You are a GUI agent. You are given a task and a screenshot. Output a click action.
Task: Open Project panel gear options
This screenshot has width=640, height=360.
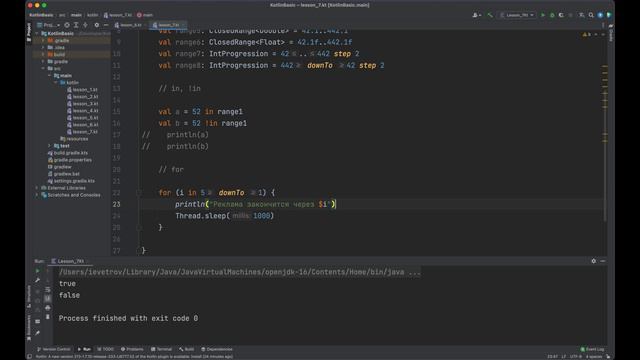(x=97, y=25)
